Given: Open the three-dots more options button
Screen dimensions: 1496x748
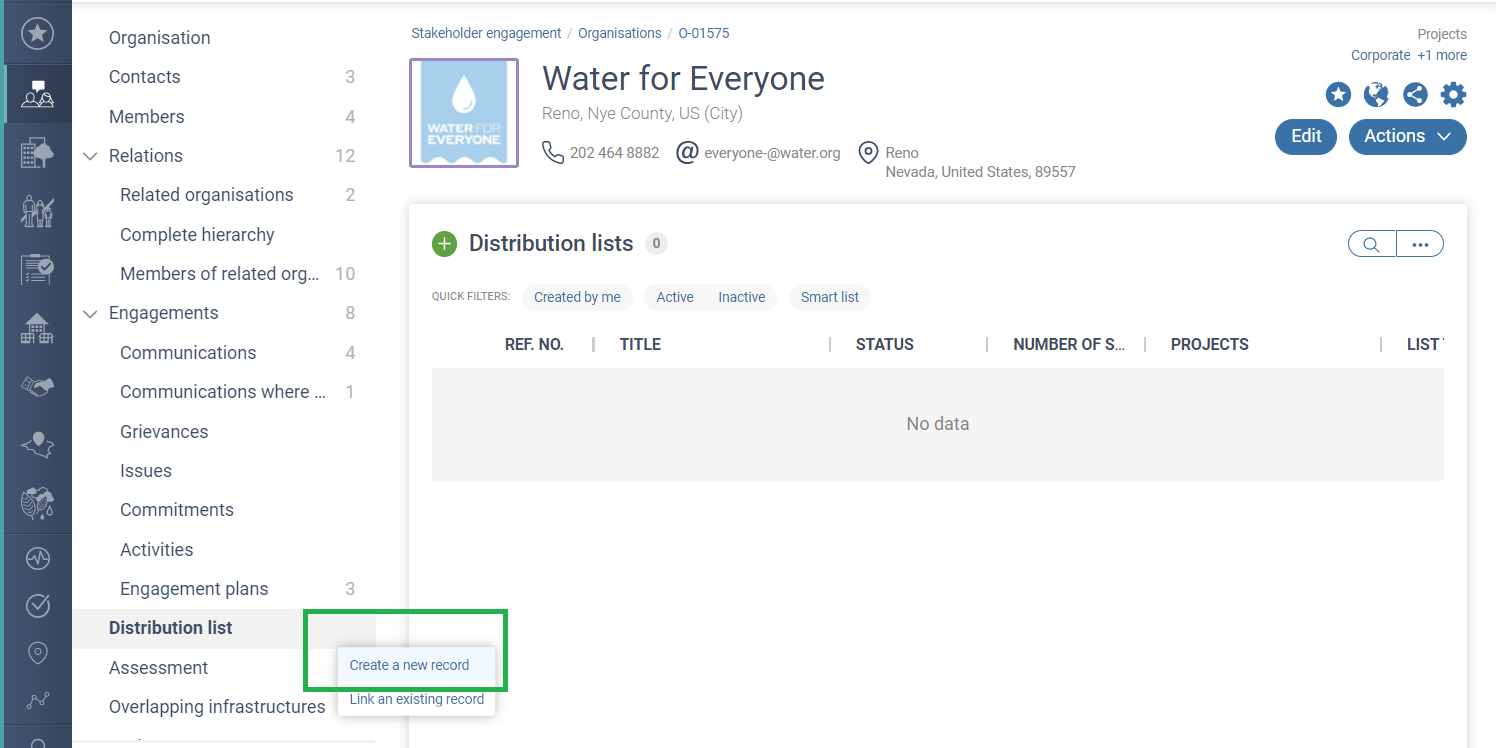Looking at the screenshot, I should 1419,244.
